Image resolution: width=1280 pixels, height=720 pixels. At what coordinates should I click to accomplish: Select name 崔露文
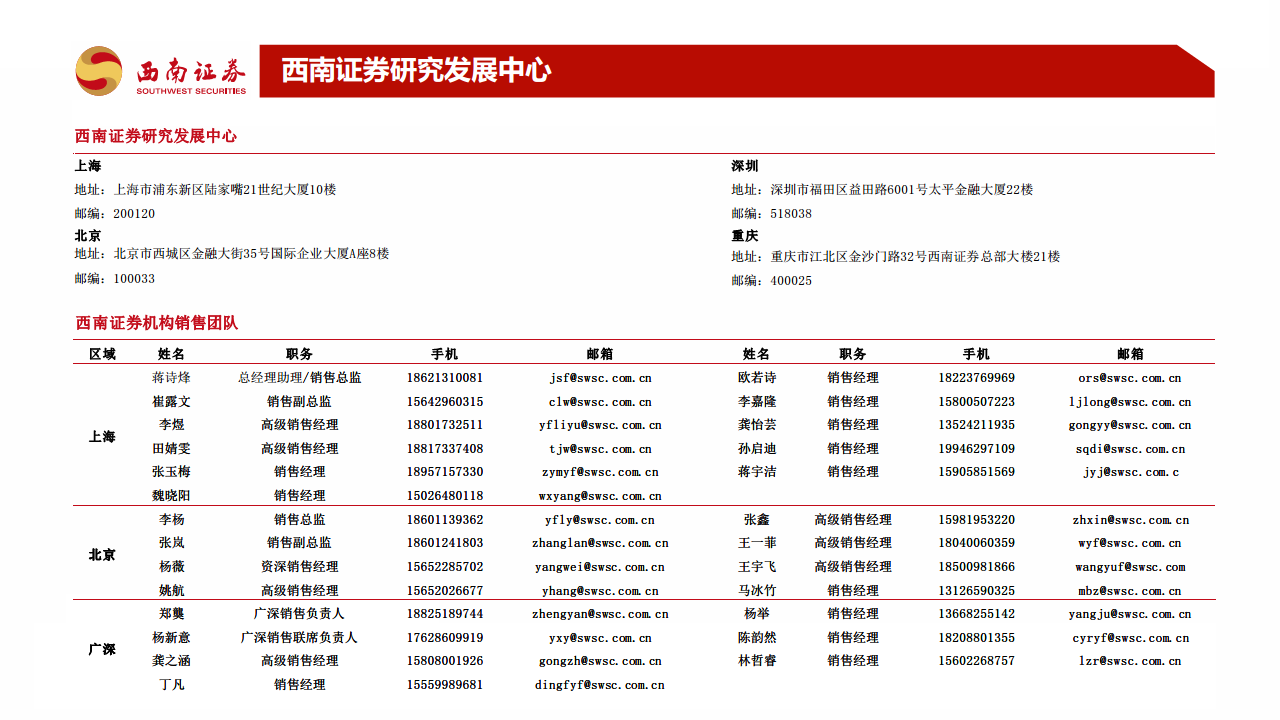pos(171,402)
